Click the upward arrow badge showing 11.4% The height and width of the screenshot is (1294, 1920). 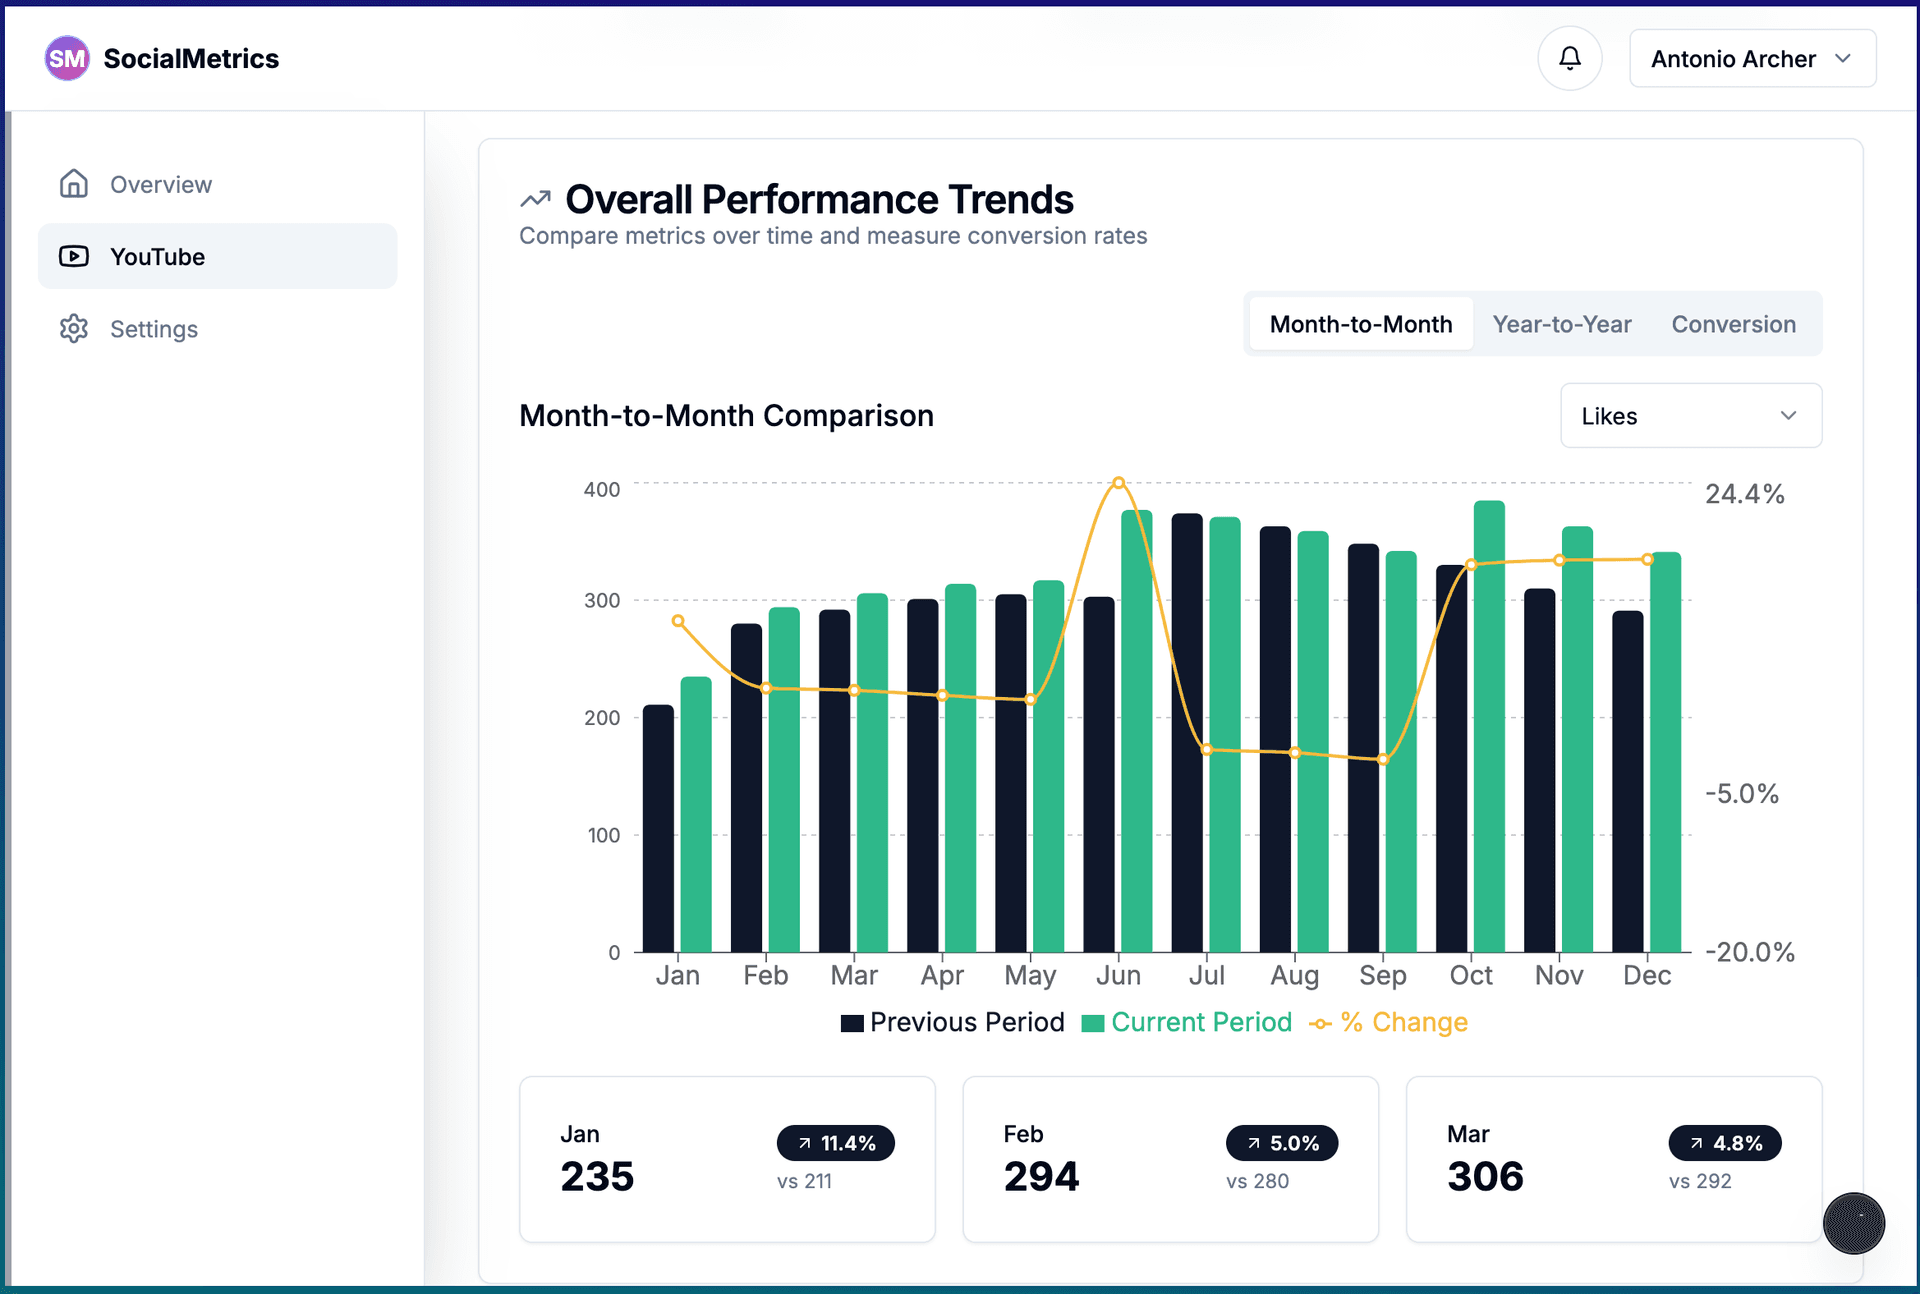pyautogui.click(x=836, y=1143)
